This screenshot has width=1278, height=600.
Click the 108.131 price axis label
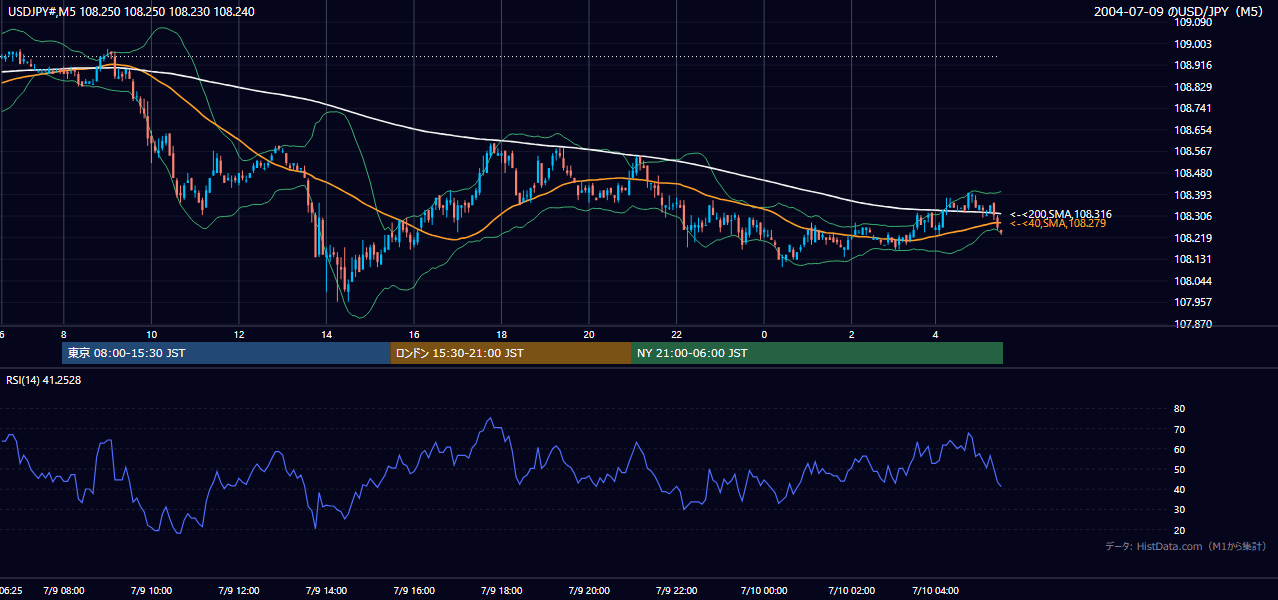(x=1192, y=259)
